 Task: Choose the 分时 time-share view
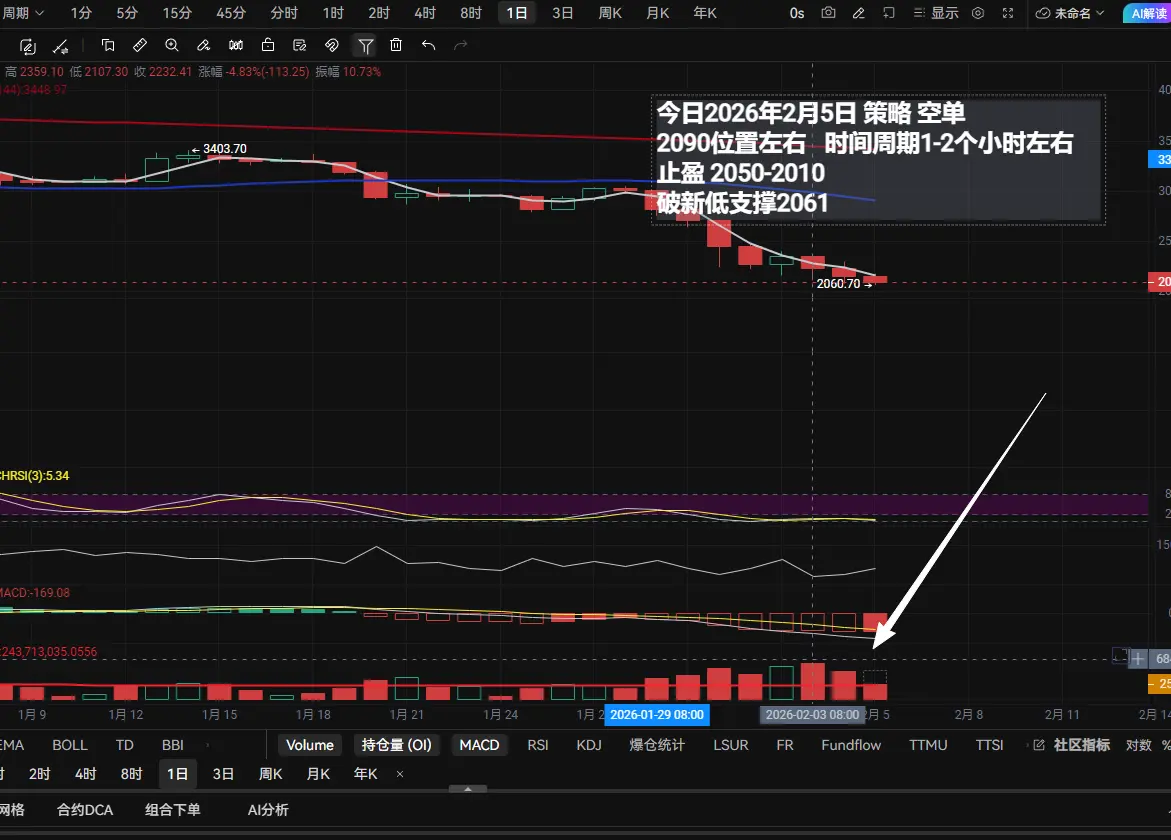284,13
